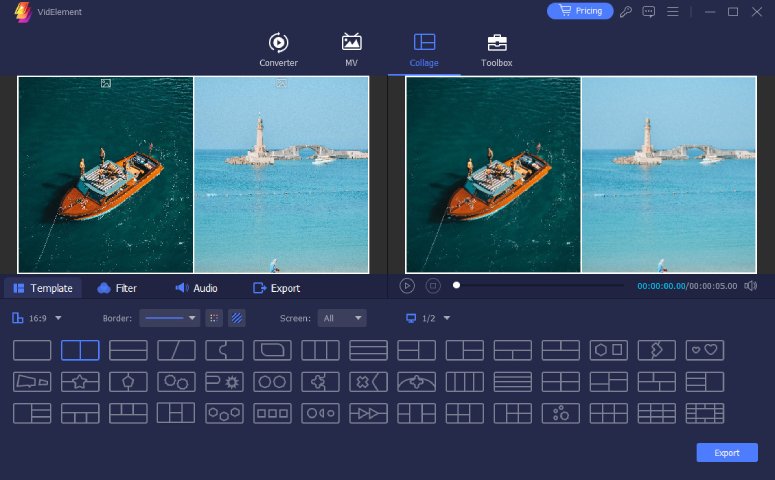Expand the 16:9 aspect ratio dropdown

point(37,318)
